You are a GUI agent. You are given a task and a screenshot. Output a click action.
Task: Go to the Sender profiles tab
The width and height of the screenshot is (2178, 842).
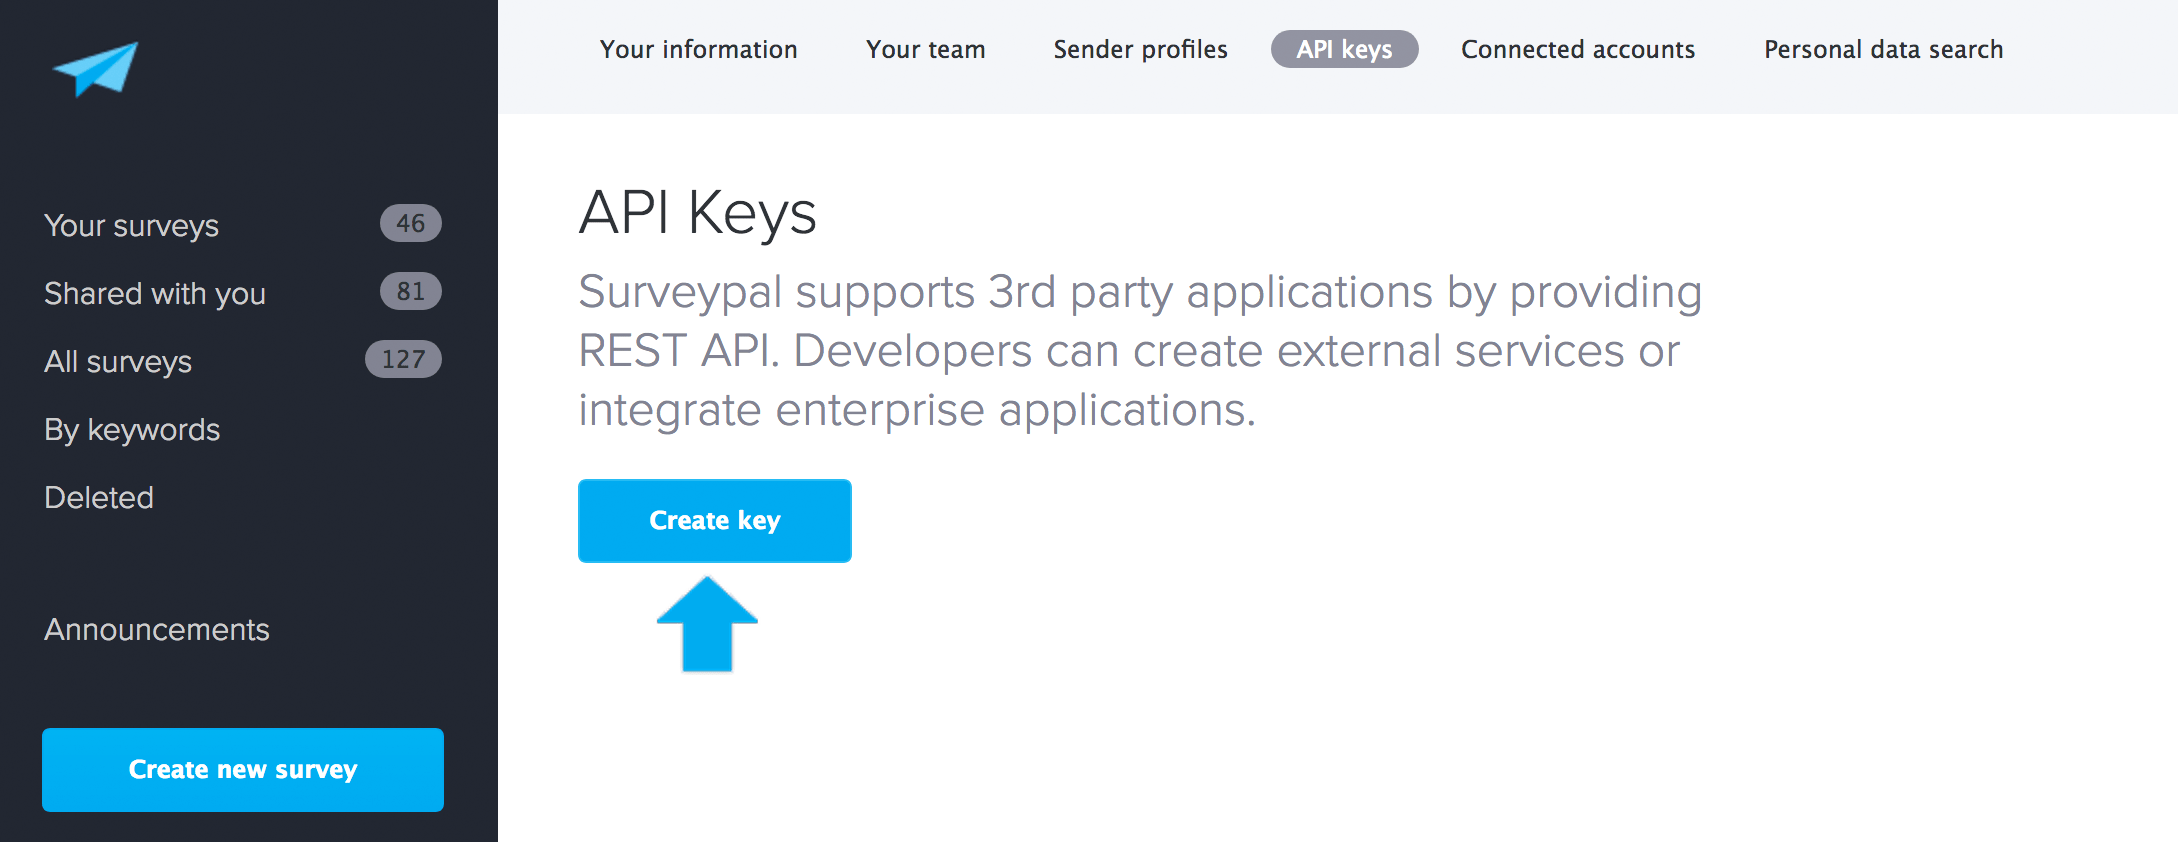point(1140,49)
